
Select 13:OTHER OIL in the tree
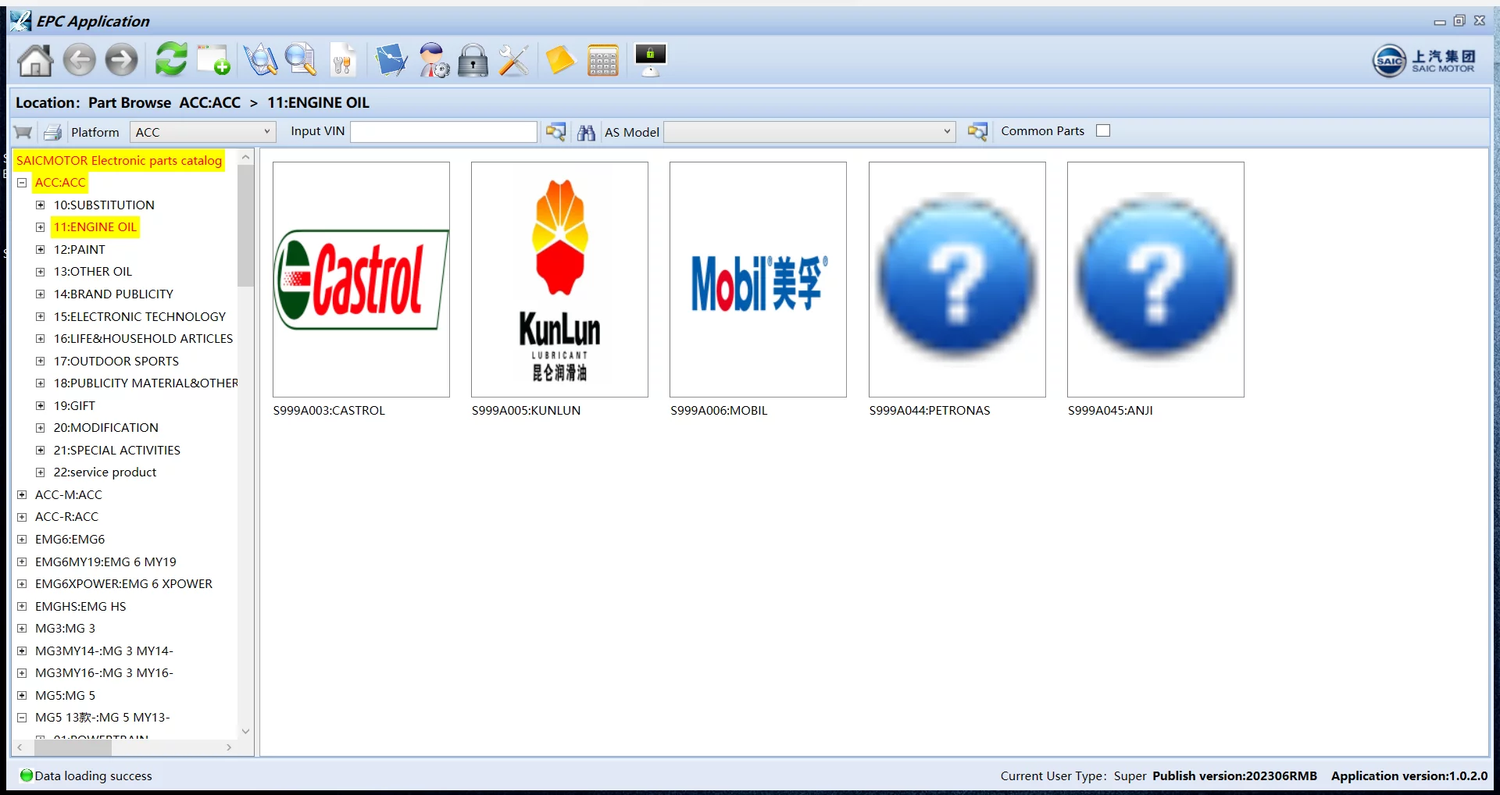coord(92,272)
